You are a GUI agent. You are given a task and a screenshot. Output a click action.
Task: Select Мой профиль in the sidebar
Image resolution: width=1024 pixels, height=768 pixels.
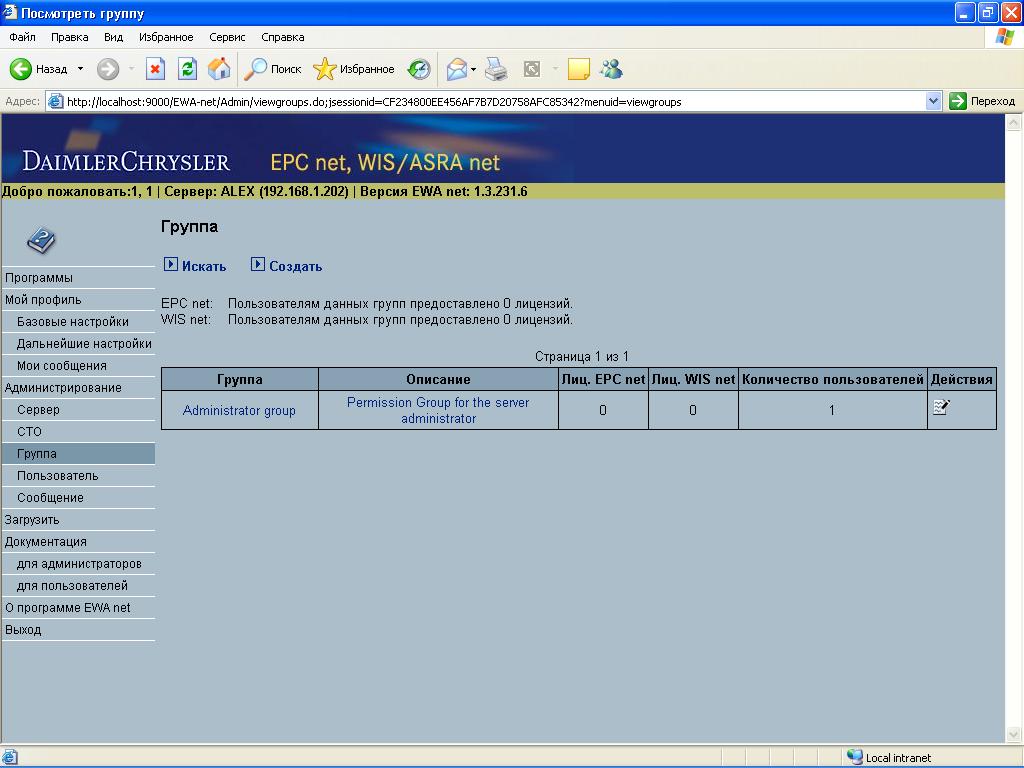pyautogui.click(x=78, y=300)
